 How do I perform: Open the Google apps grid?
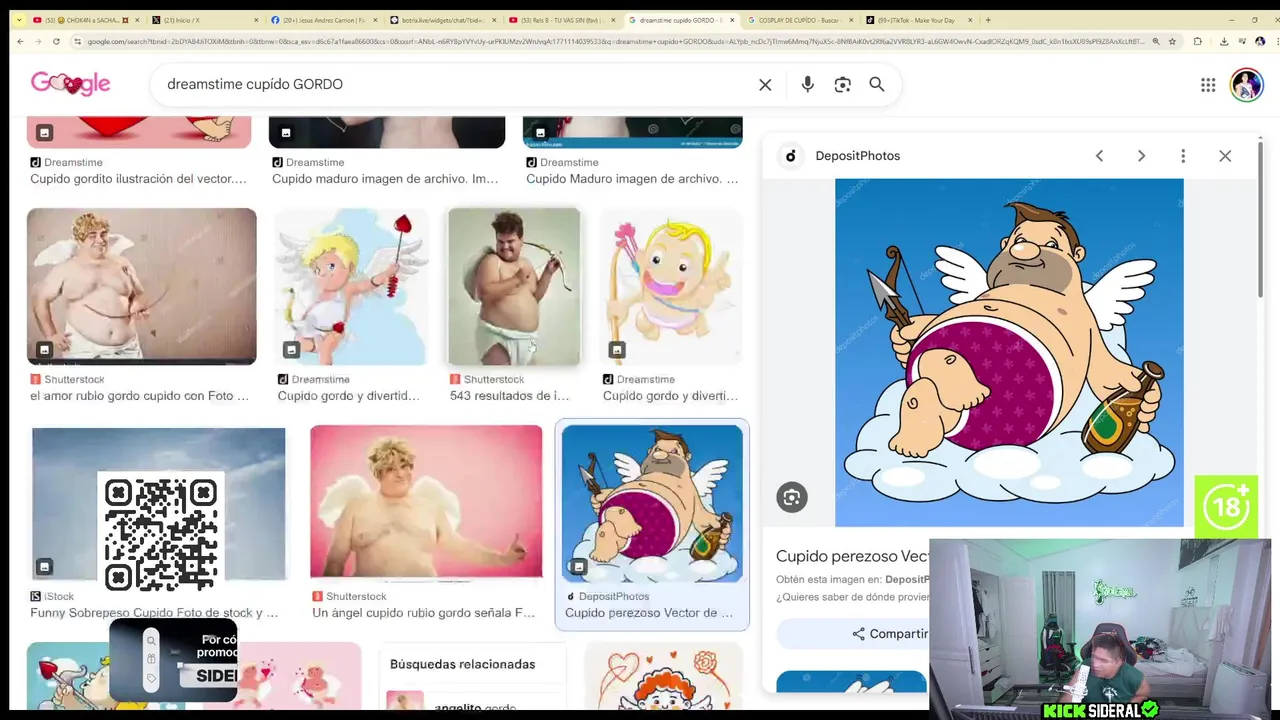click(1208, 85)
